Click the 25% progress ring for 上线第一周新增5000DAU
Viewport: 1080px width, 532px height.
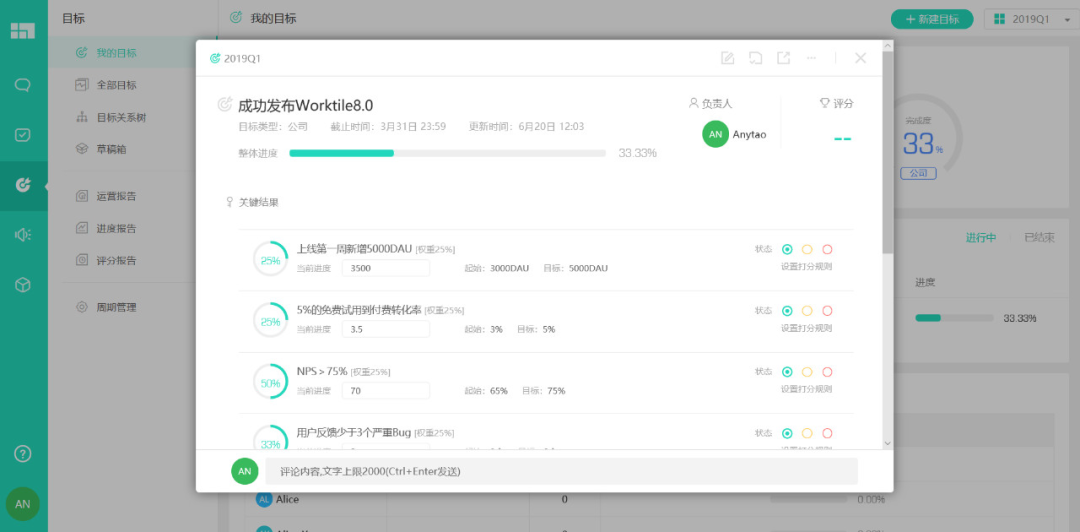coord(270,259)
